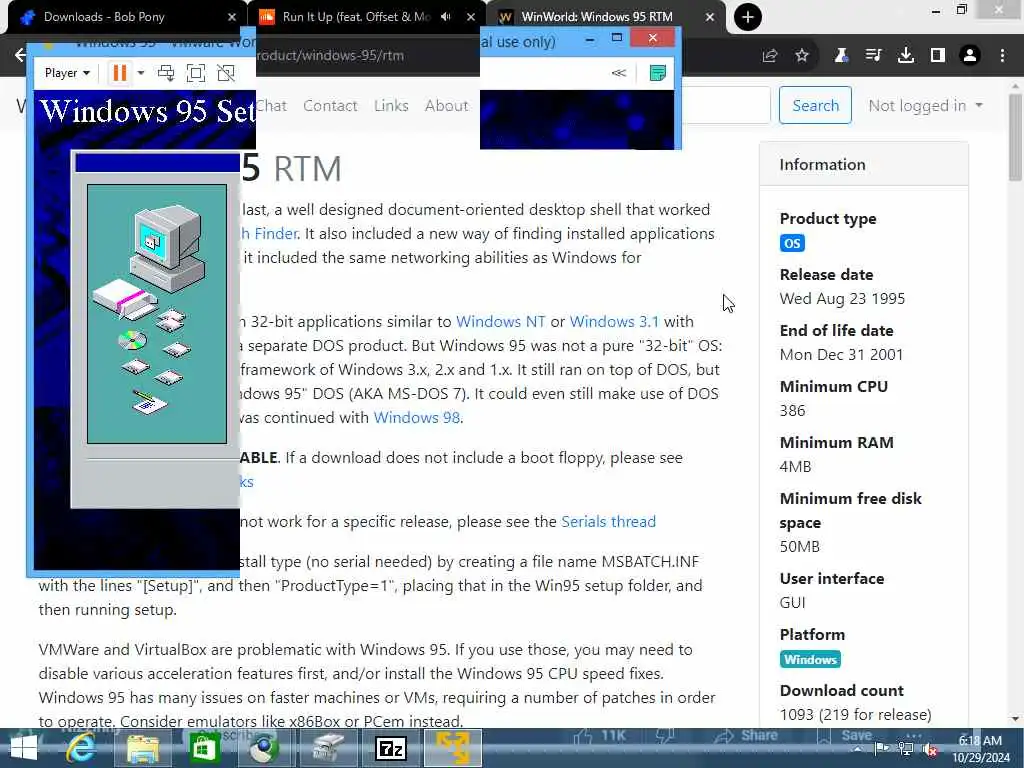Open File Explorer from the taskbar
Viewport: 1024px width, 768px height.
point(142,748)
